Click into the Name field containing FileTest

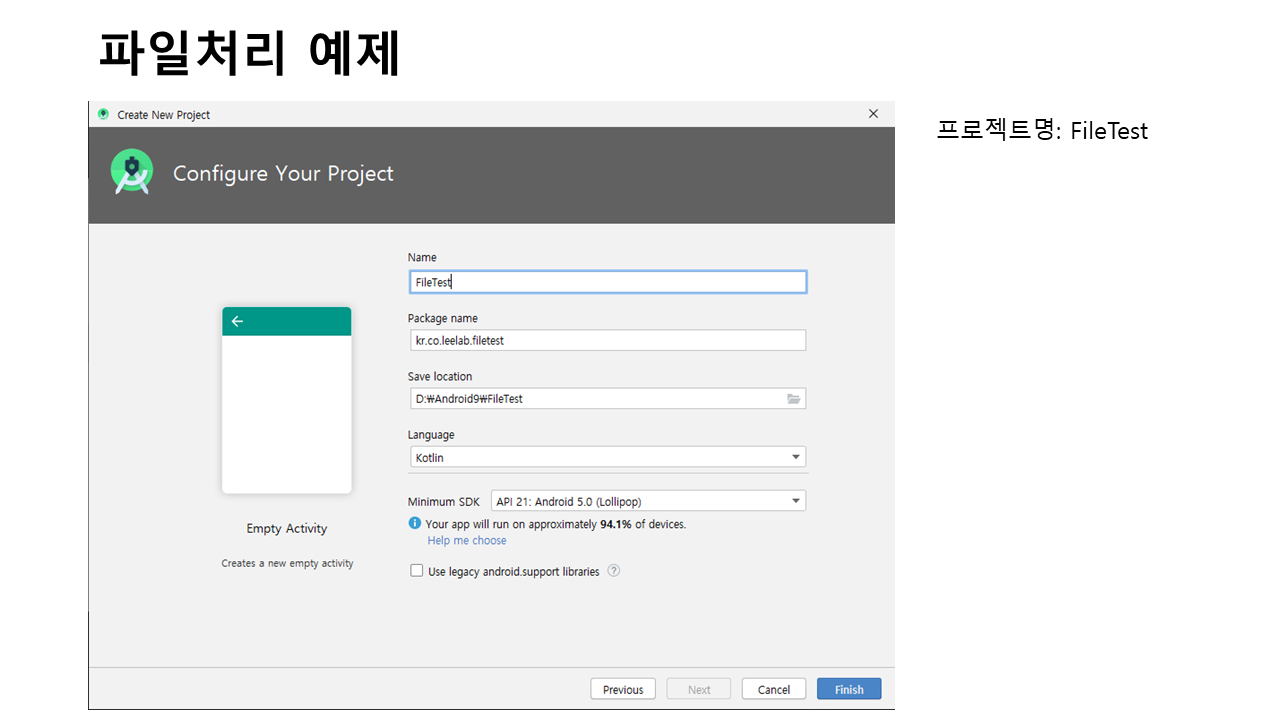tap(607, 282)
